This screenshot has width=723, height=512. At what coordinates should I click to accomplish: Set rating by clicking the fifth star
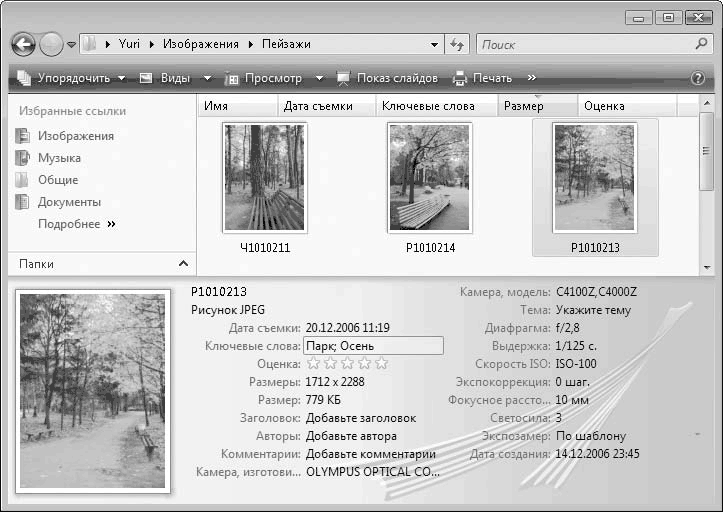[x=381, y=363]
